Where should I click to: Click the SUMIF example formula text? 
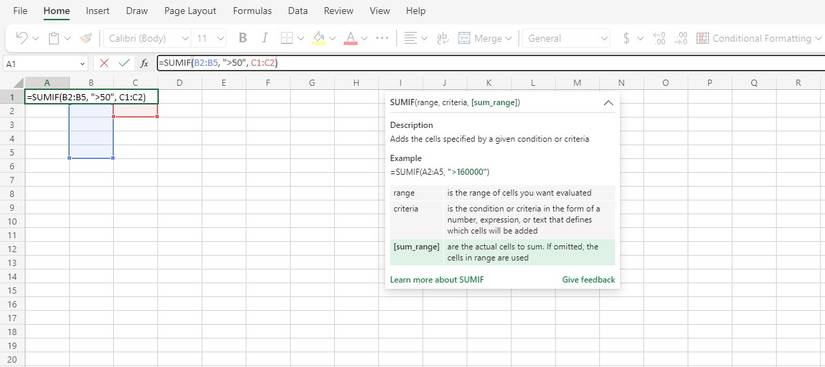point(440,172)
